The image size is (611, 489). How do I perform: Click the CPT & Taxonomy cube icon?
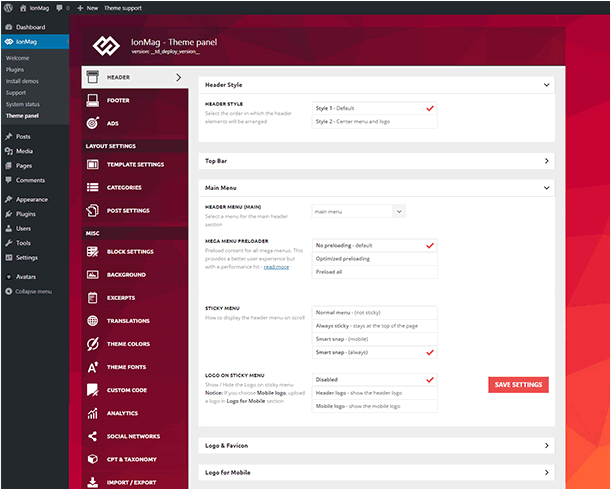[93, 459]
